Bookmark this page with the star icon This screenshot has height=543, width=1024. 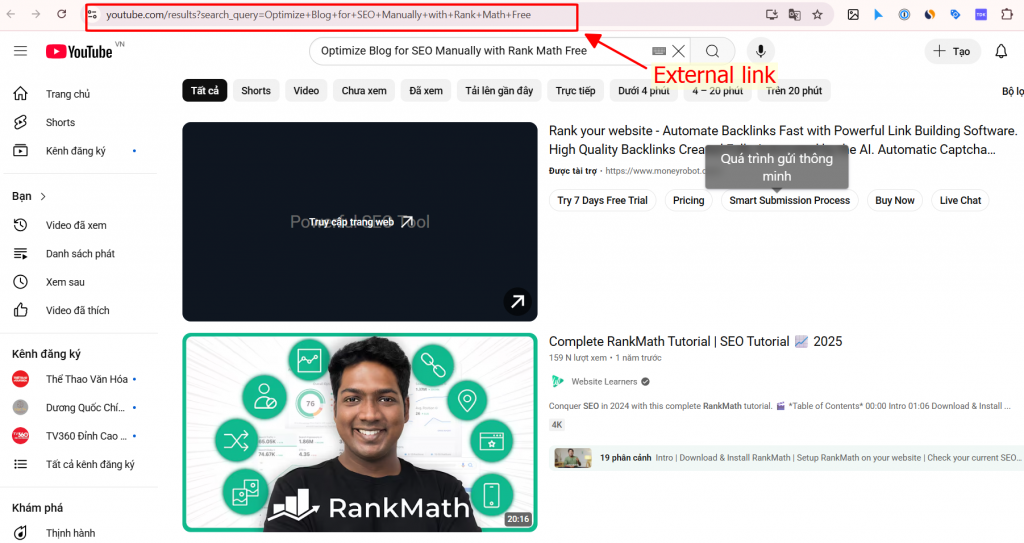tap(818, 14)
